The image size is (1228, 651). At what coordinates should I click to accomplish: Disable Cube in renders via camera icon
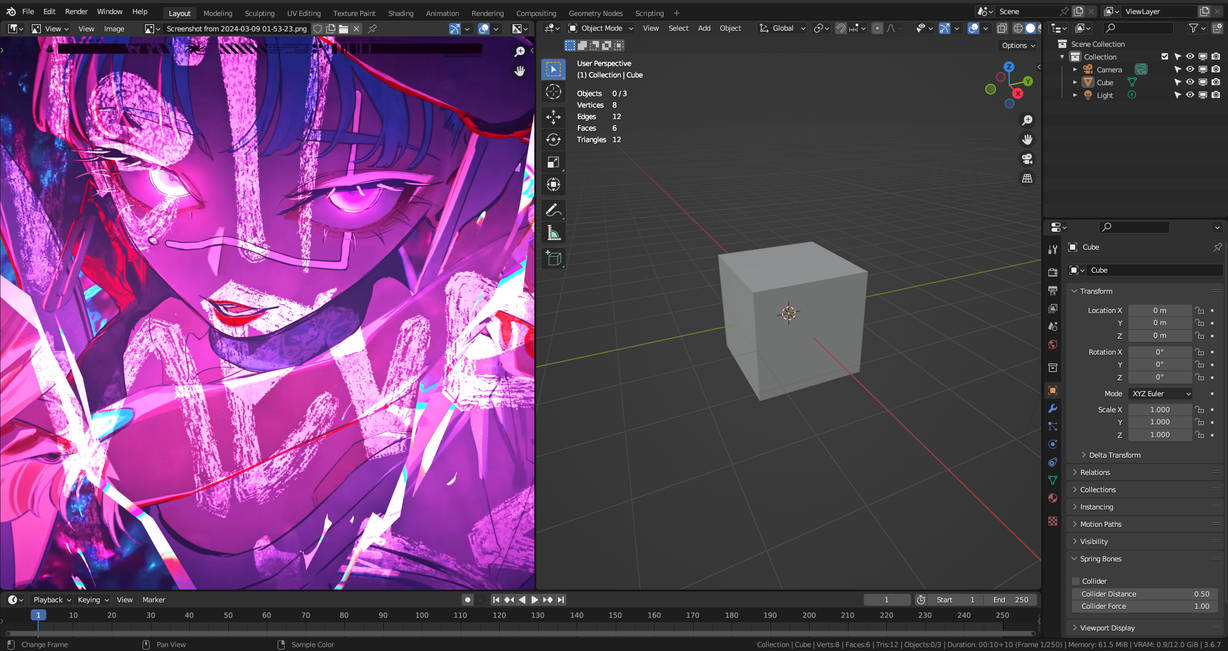pyautogui.click(x=1215, y=82)
